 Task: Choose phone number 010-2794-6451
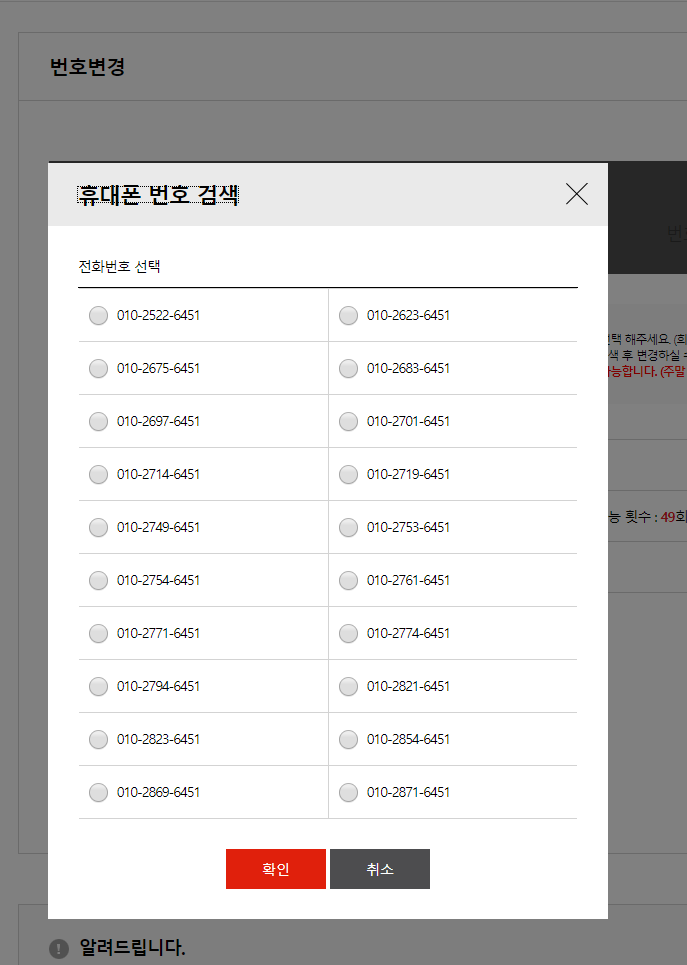(99, 687)
